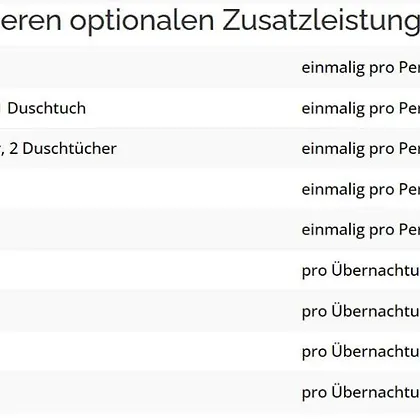Click empty description cell beside last pro Übernachtu
This screenshot has height=420, width=420.
(x=147, y=392)
